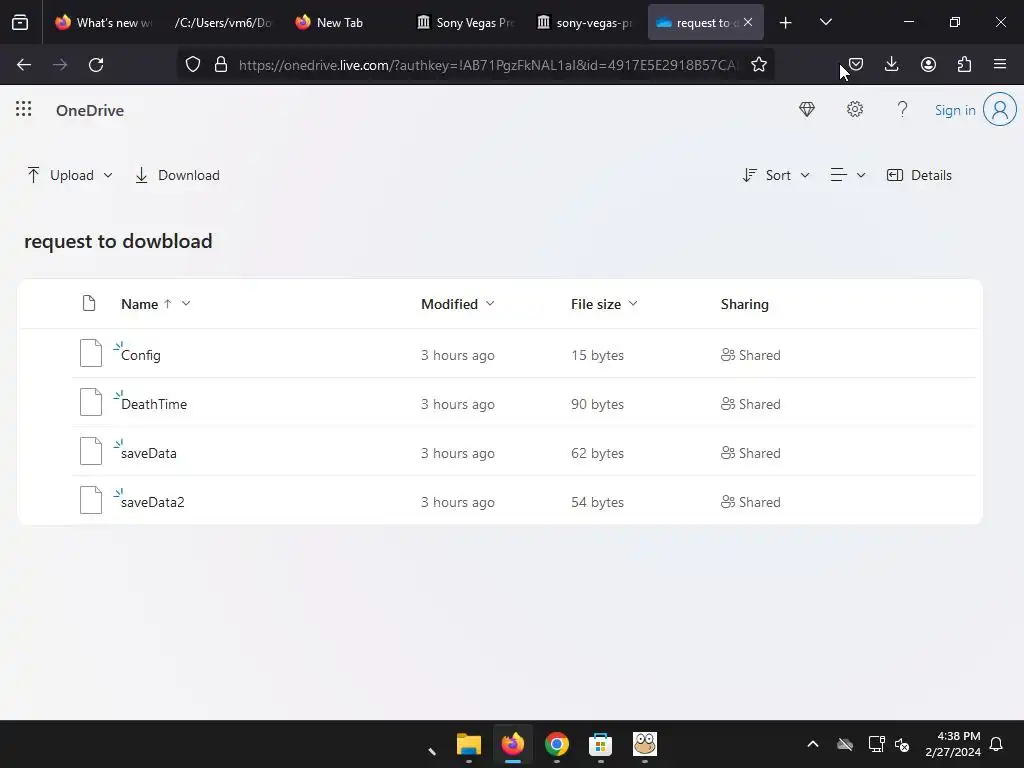Image resolution: width=1024 pixels, height=768 pixels.
Task: Expand the Name column options
Action: point(186,304)
